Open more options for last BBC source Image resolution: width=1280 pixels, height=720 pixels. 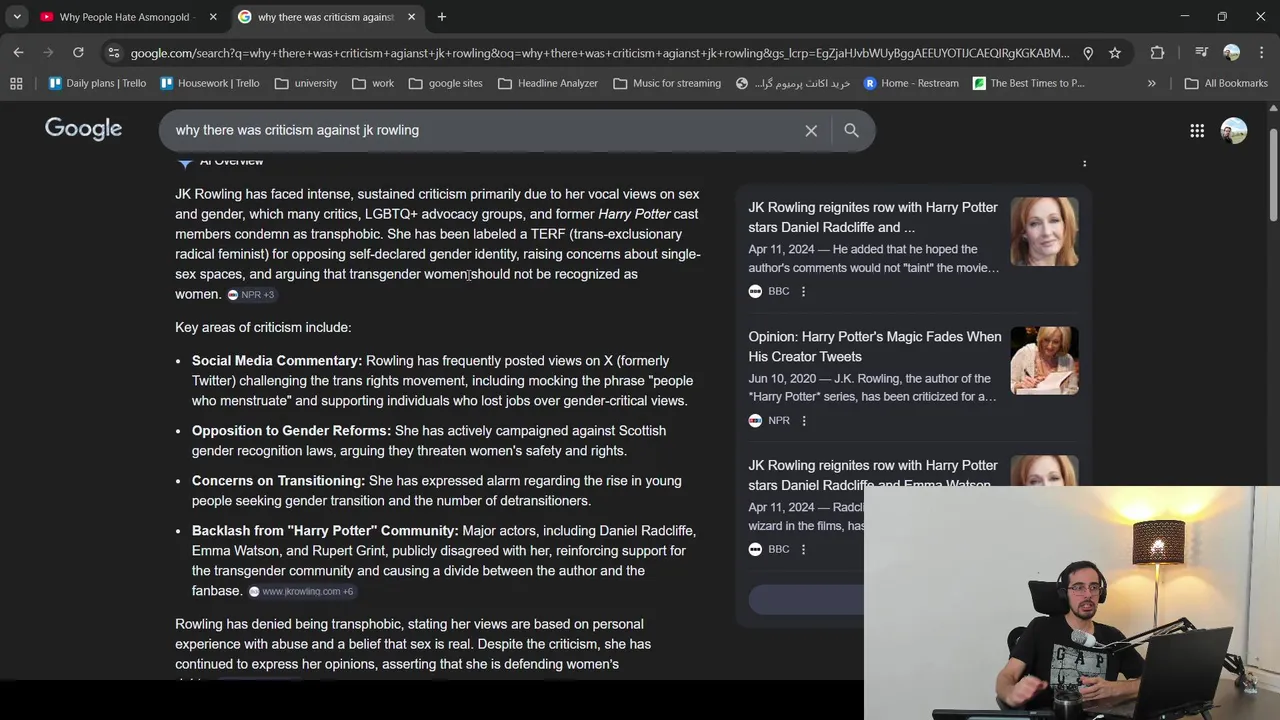click(803, 549)
